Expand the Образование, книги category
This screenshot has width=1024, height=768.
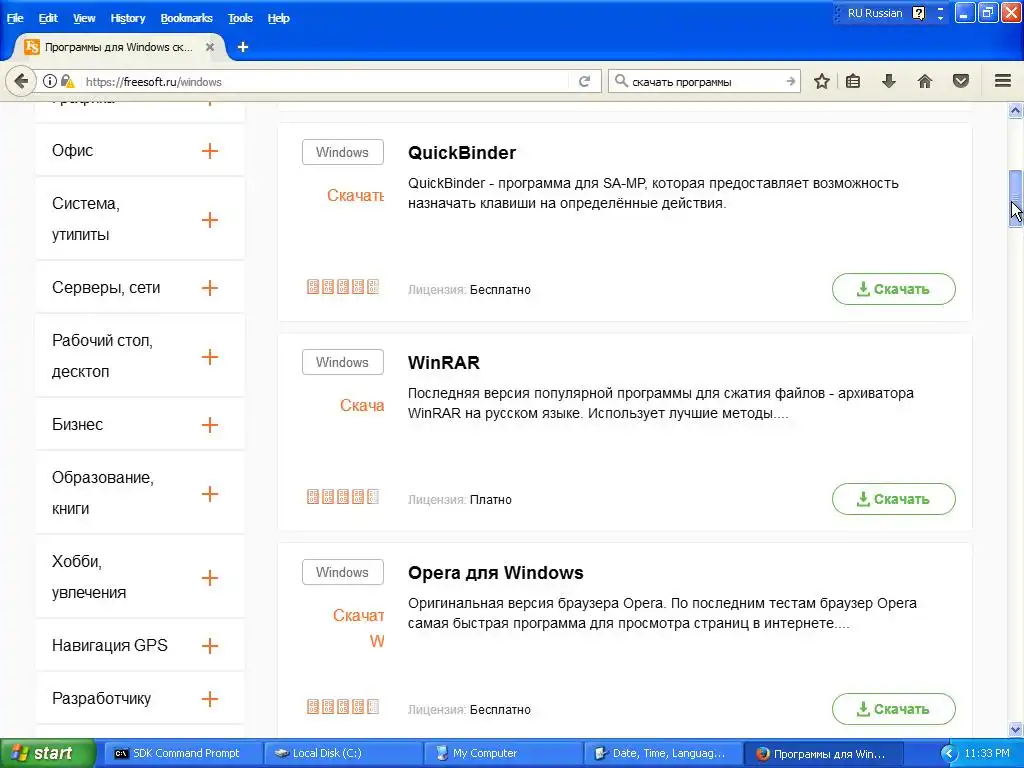(x=210, y=494)
